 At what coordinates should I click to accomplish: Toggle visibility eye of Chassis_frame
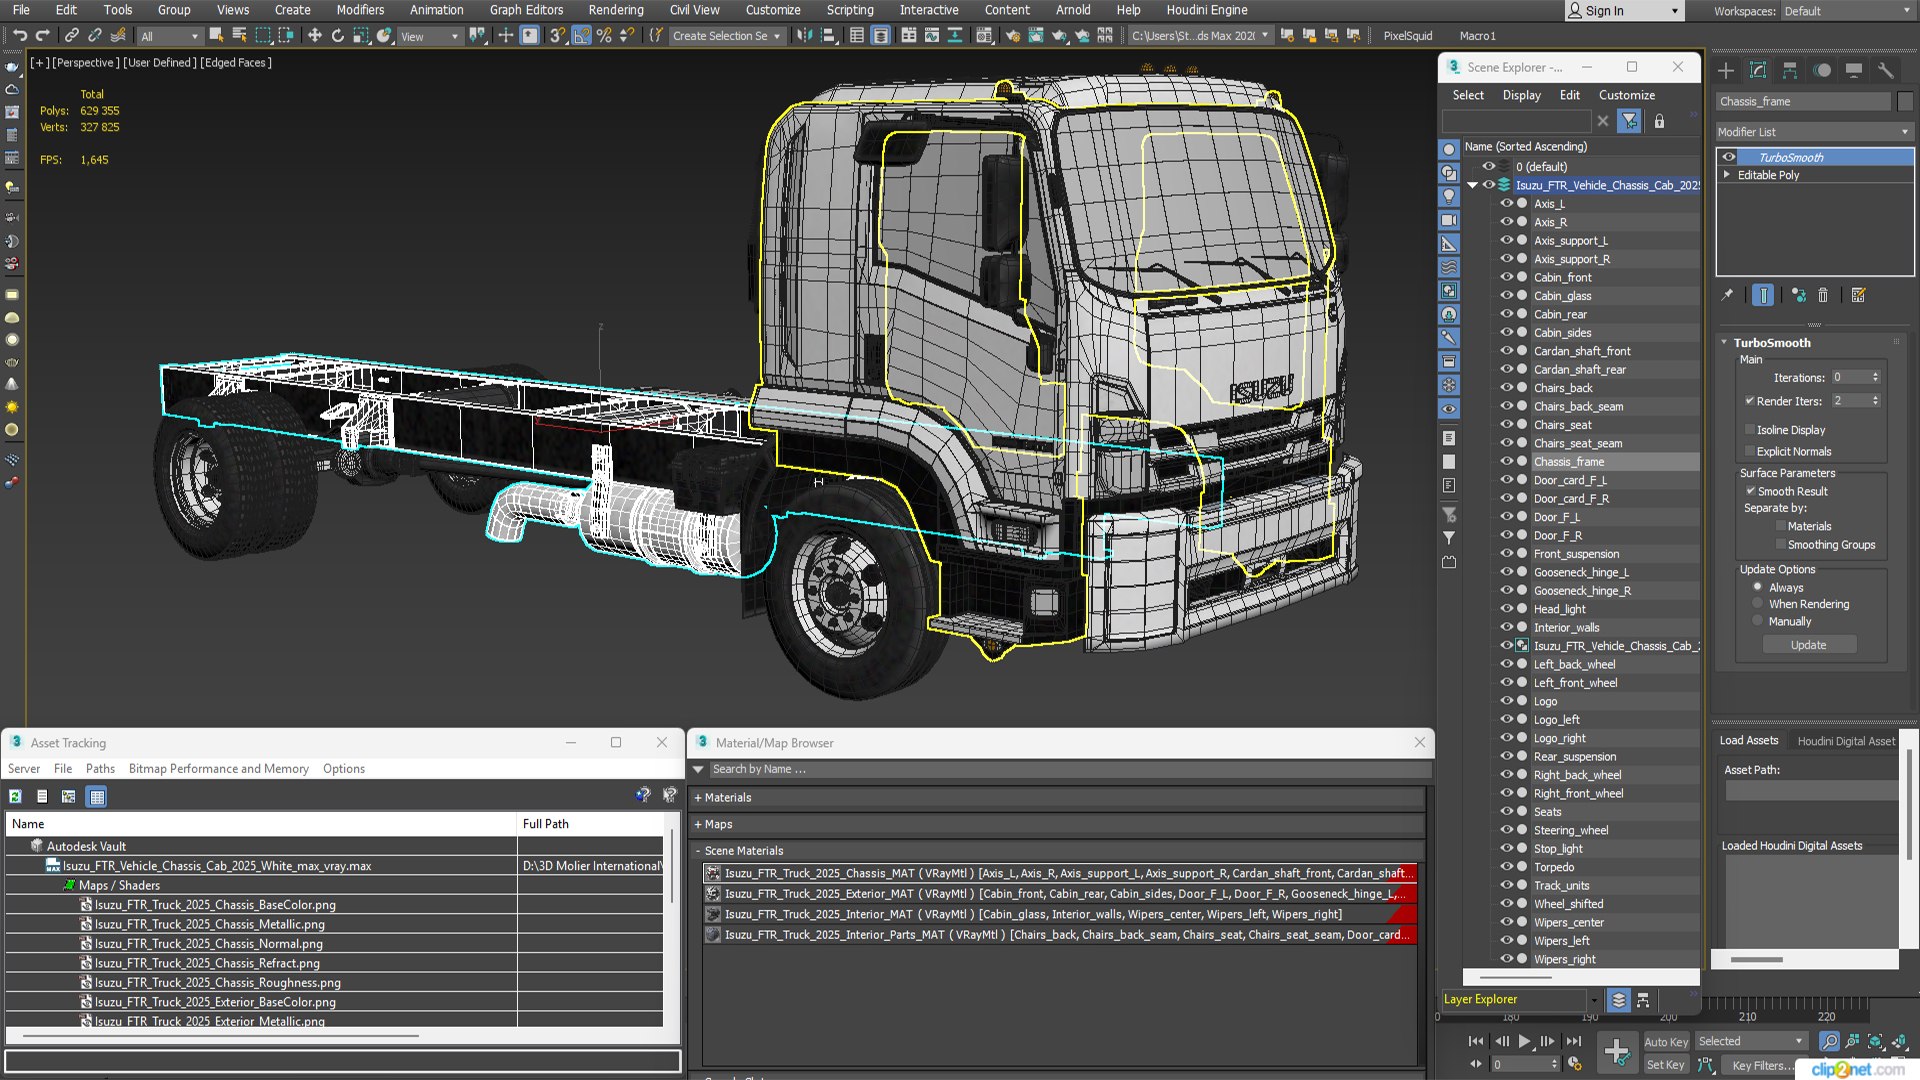tap(1506, 462)
